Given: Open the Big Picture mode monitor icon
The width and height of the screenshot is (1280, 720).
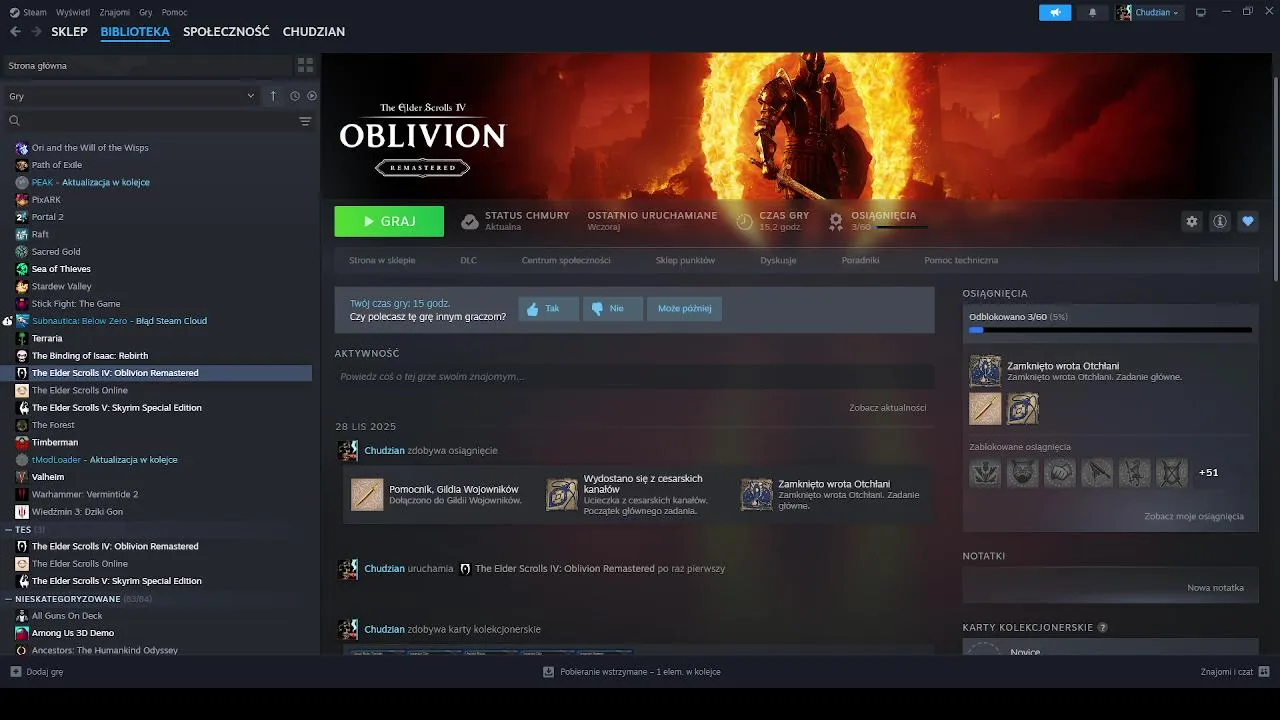Looking at the screenshot, I should [x=1201, y=12].
